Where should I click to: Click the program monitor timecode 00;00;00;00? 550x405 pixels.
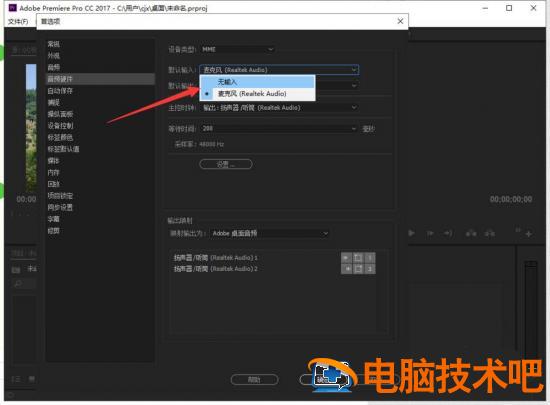511,200
